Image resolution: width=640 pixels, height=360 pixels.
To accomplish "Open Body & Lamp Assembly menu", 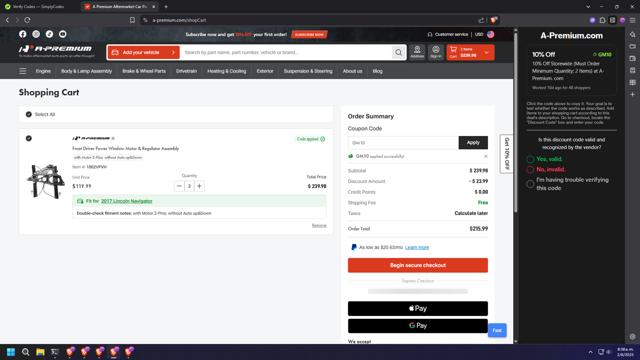I will pyautogui.click(x=86, y=71).
